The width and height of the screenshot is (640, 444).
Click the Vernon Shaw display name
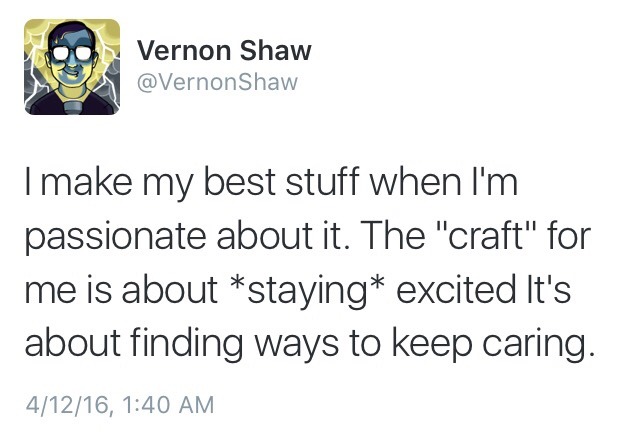[x=224, y=51]
